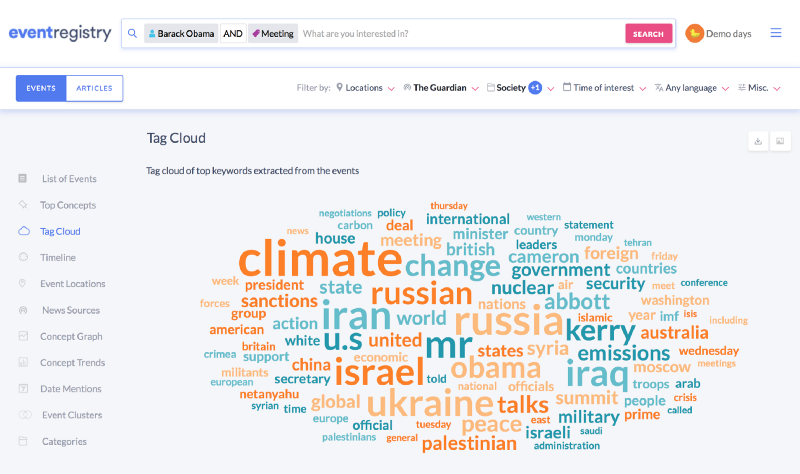Click the orange word climate in cloud
Viewport: 800px width, 474px height.
pos(320,259)
